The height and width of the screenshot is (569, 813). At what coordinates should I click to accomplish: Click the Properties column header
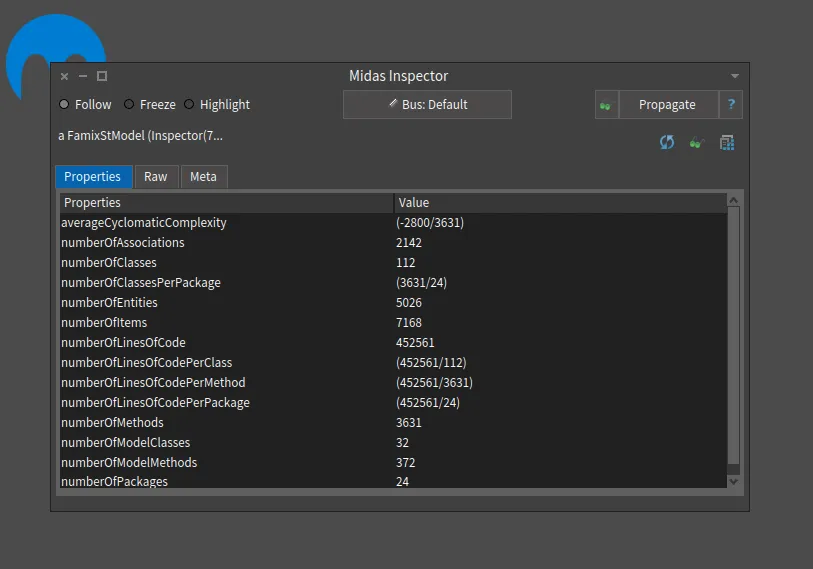[227, 203]
